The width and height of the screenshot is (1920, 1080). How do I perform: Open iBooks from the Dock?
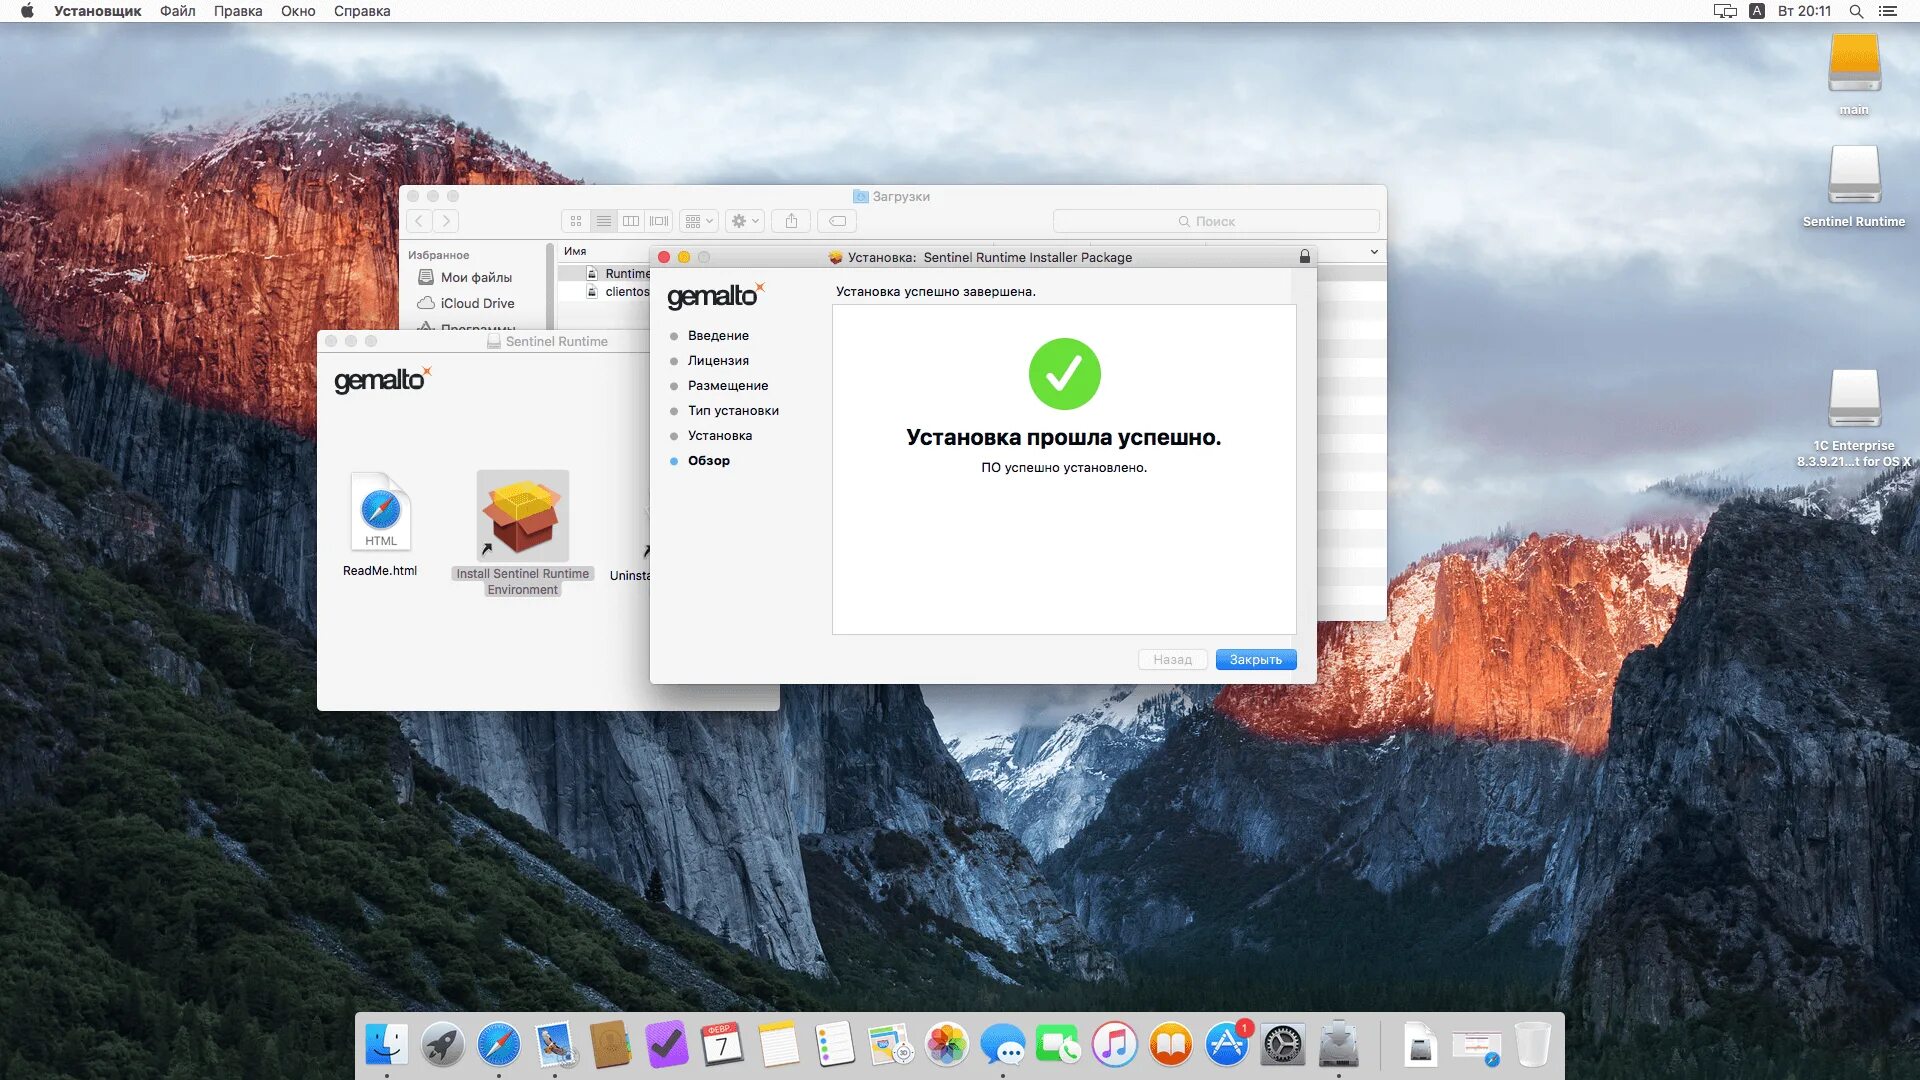(x=1170, y=1045)
